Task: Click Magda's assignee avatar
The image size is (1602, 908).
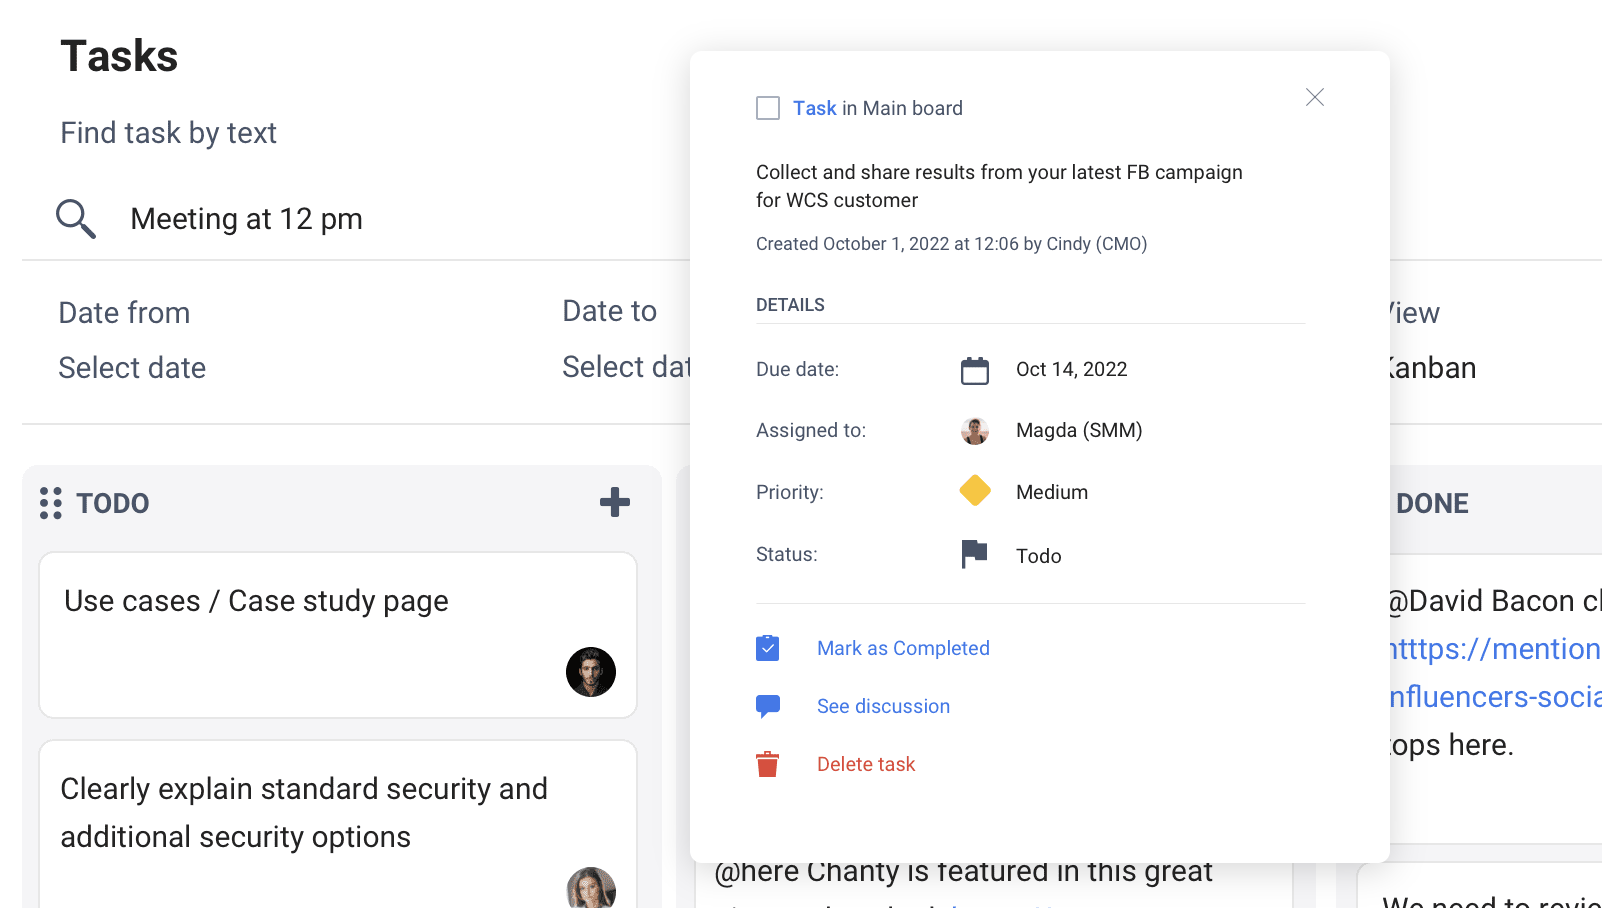Action: coord(974,431)
